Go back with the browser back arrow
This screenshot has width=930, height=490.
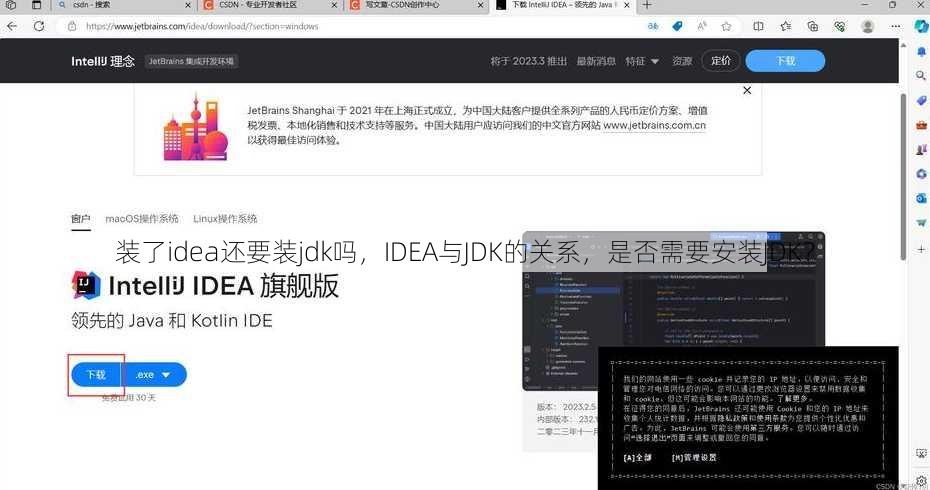[12, 26]
